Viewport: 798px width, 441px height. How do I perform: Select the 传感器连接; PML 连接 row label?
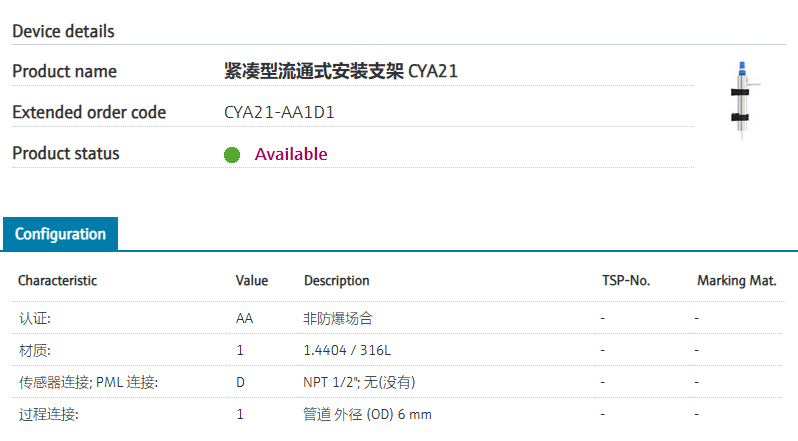(x=88, y=382)
